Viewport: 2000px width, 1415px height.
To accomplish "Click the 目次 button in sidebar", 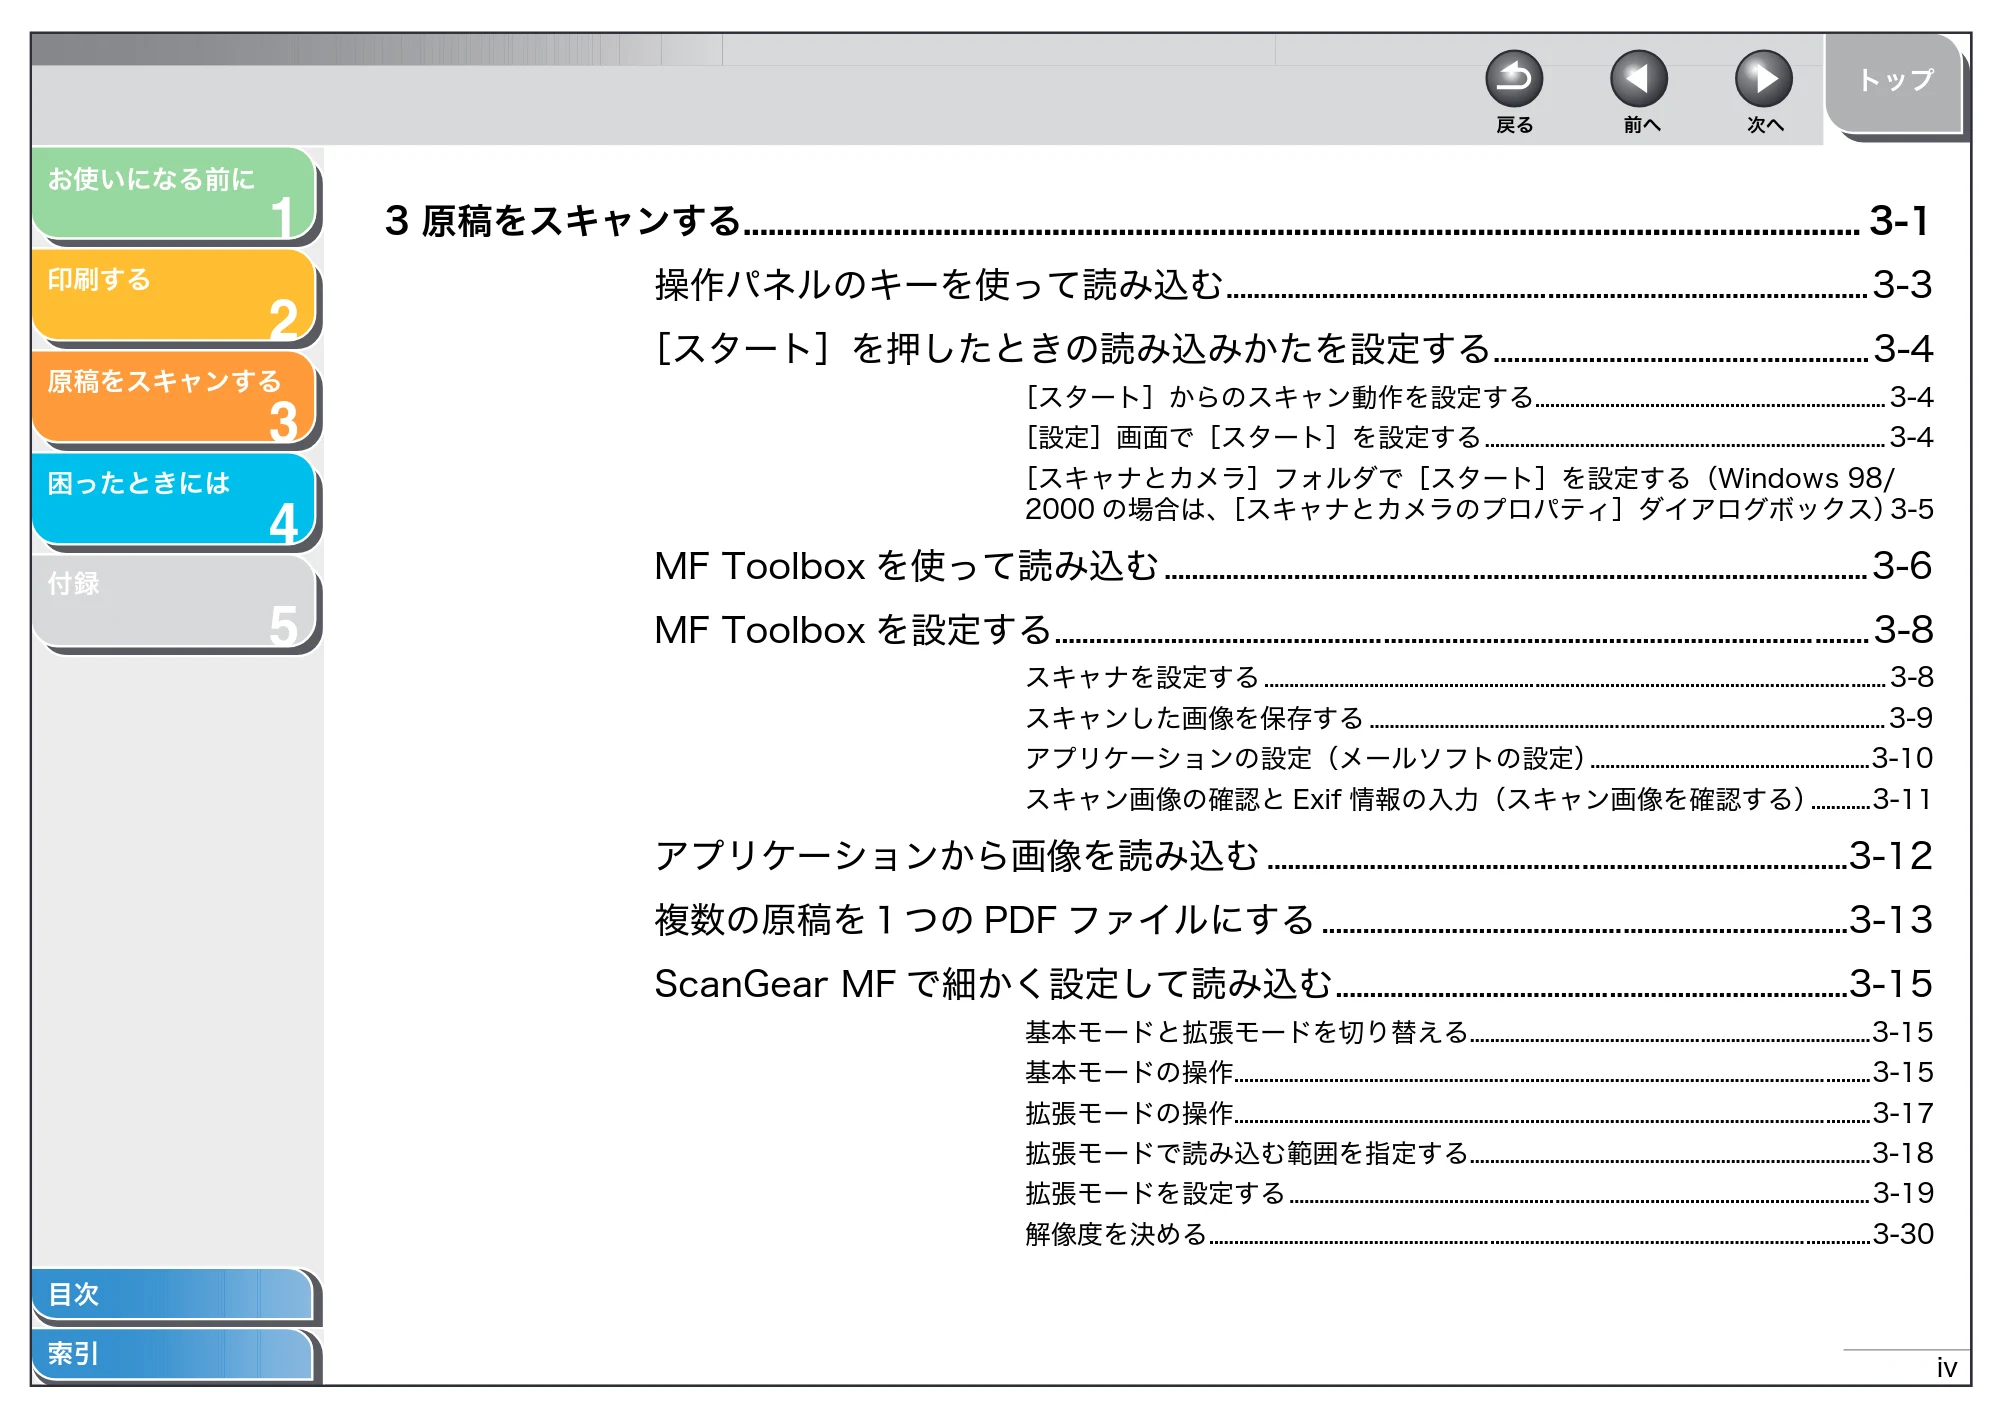I will point(172,1294).
